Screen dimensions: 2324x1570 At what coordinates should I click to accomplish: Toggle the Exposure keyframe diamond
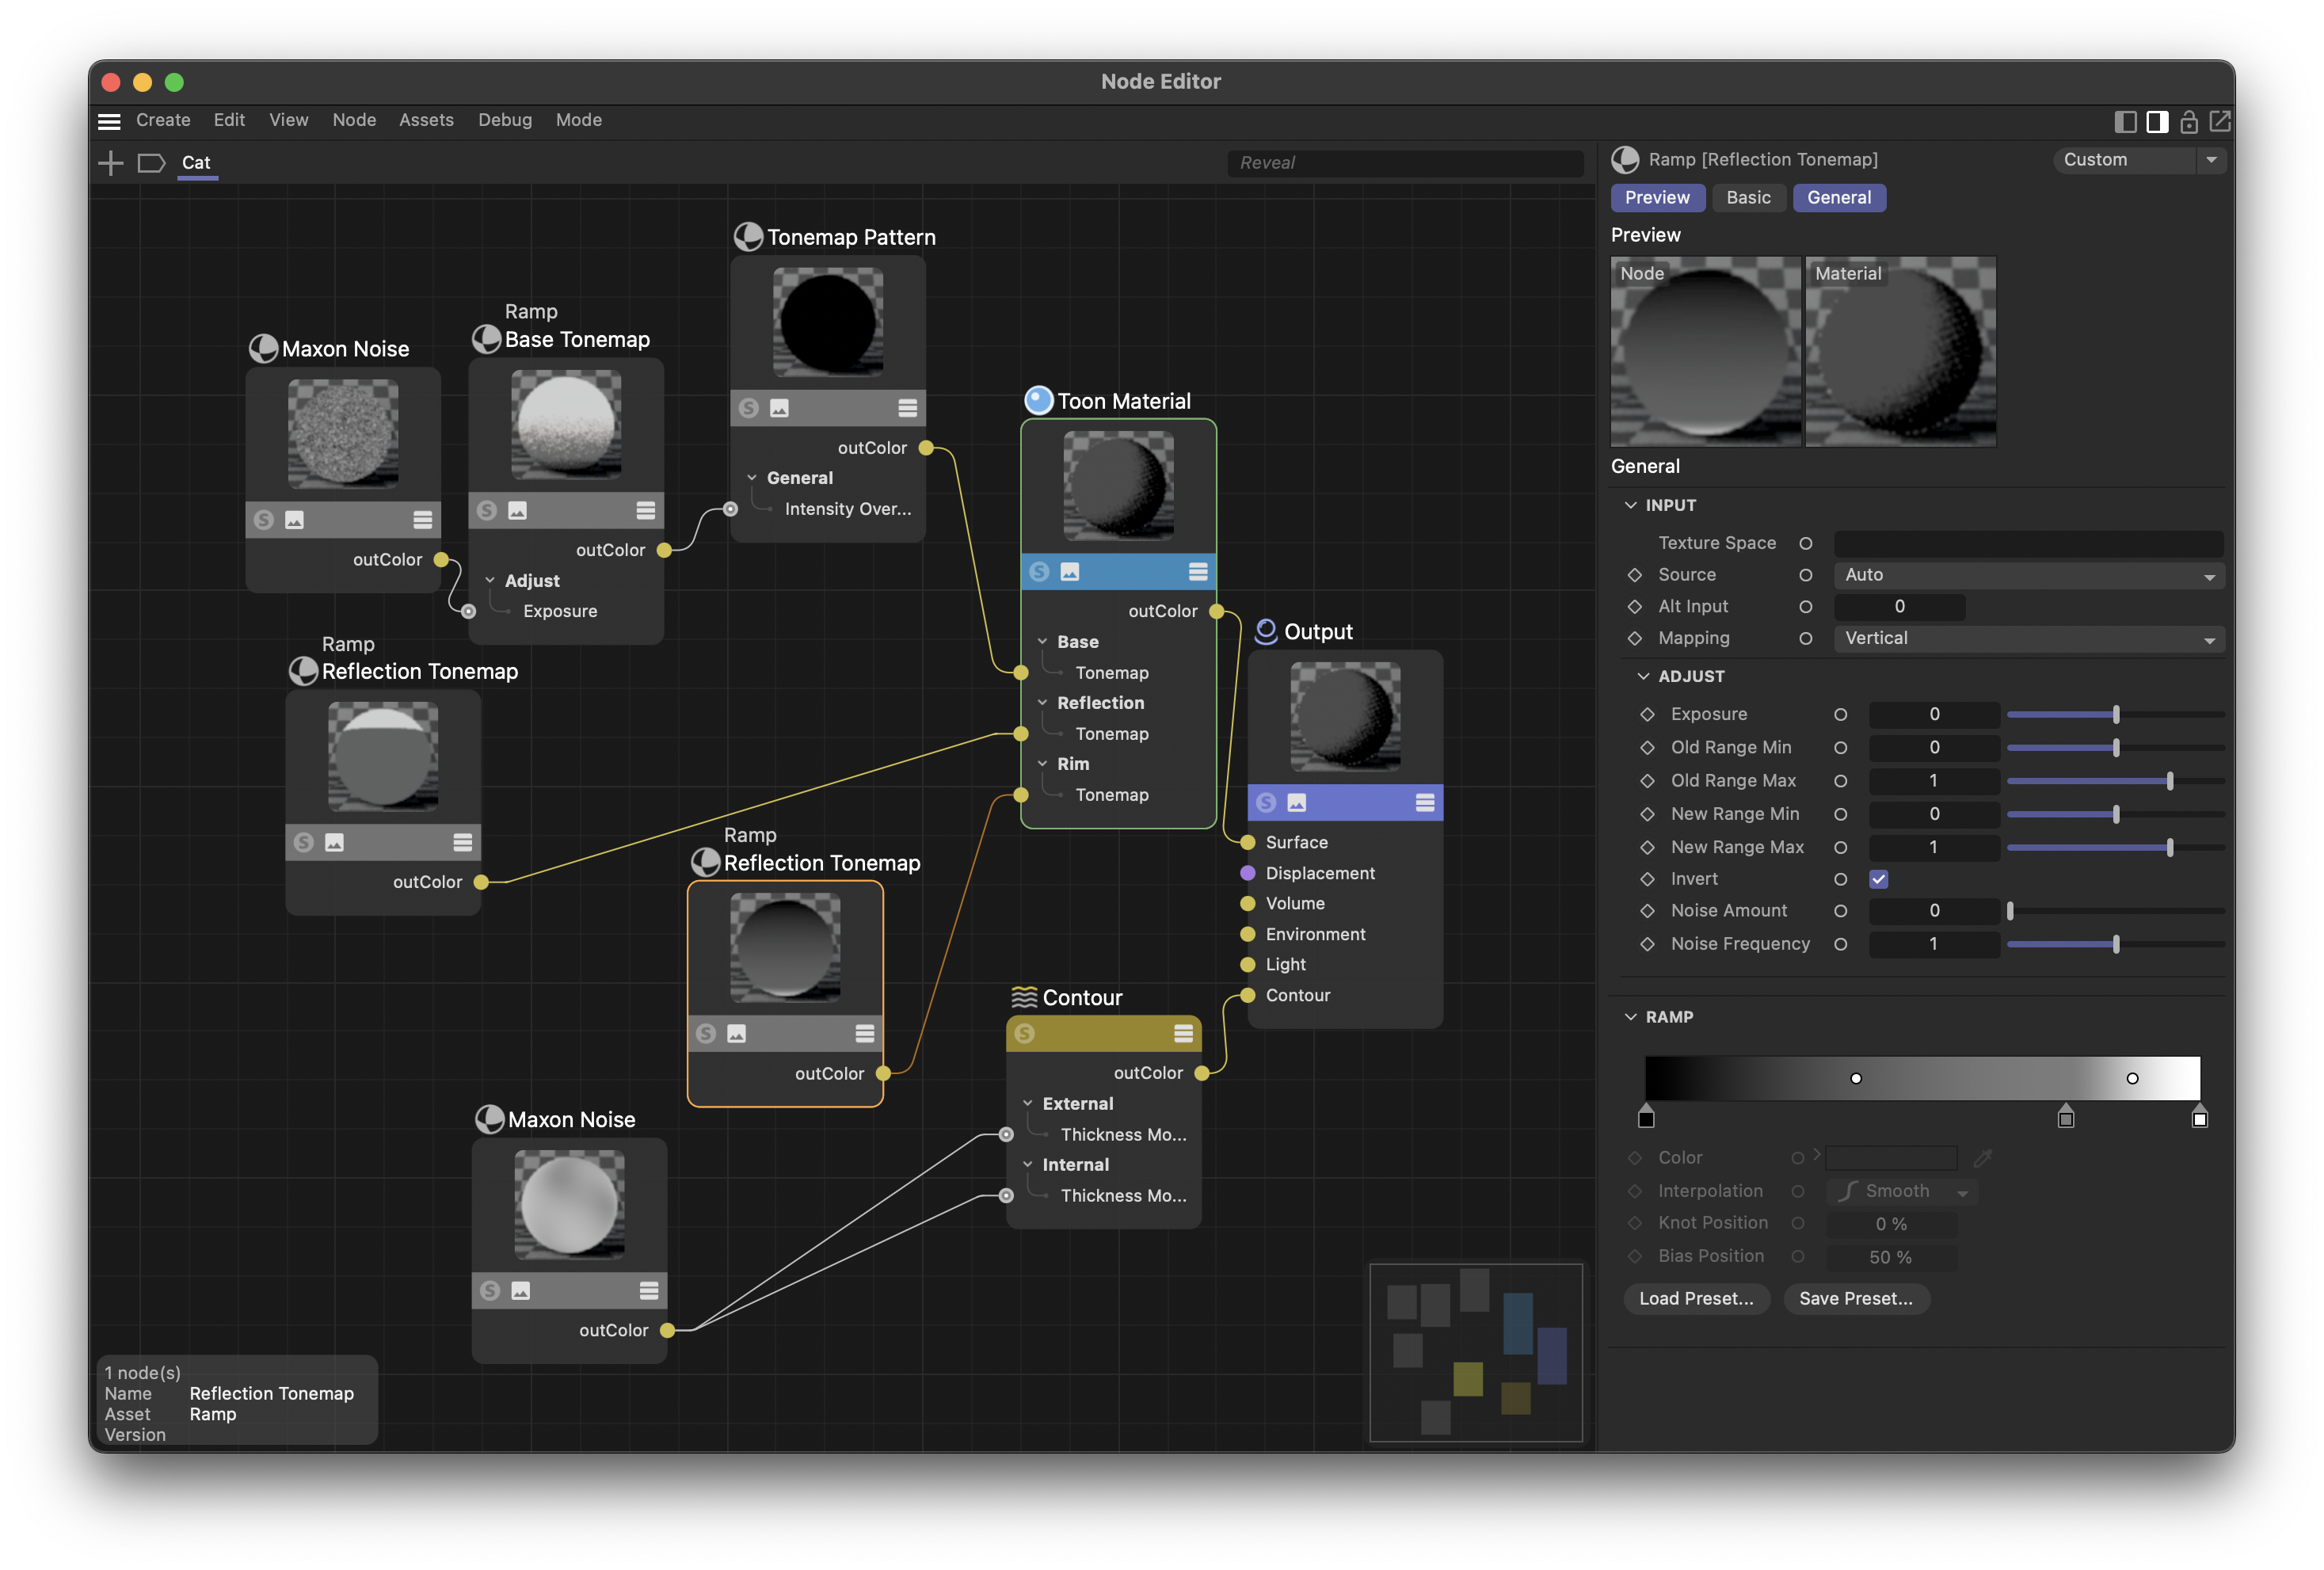coord(1647,714)
